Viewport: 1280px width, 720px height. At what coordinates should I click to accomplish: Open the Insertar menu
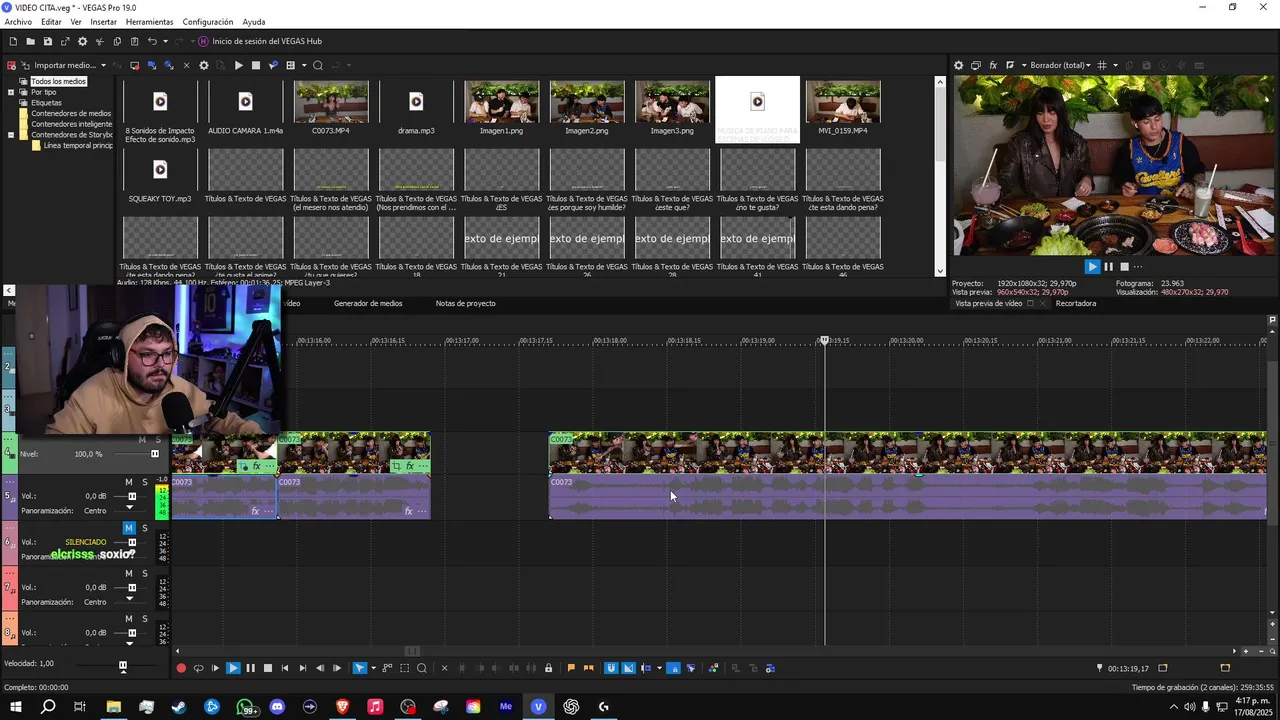103,21
